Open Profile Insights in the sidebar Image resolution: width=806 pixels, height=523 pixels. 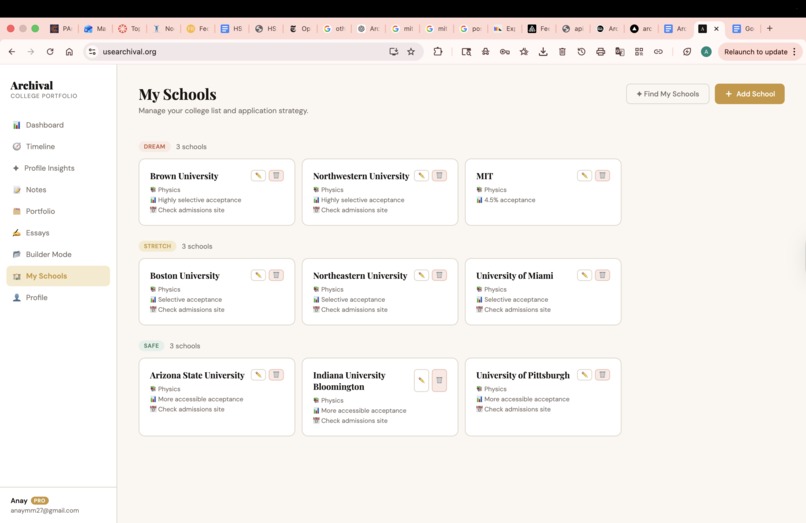point(58,168)
